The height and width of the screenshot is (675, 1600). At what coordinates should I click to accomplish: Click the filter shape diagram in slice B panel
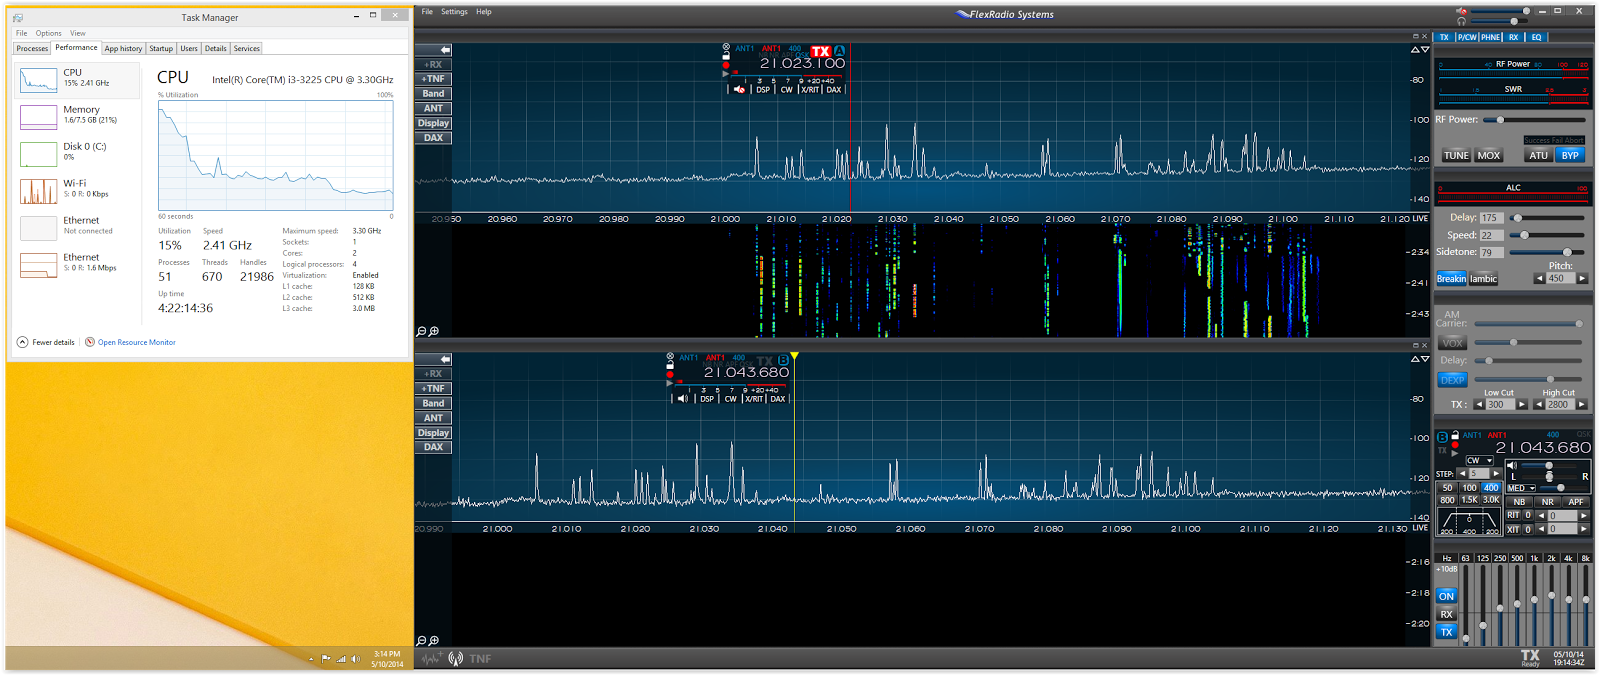click(x=1469, y=521)
